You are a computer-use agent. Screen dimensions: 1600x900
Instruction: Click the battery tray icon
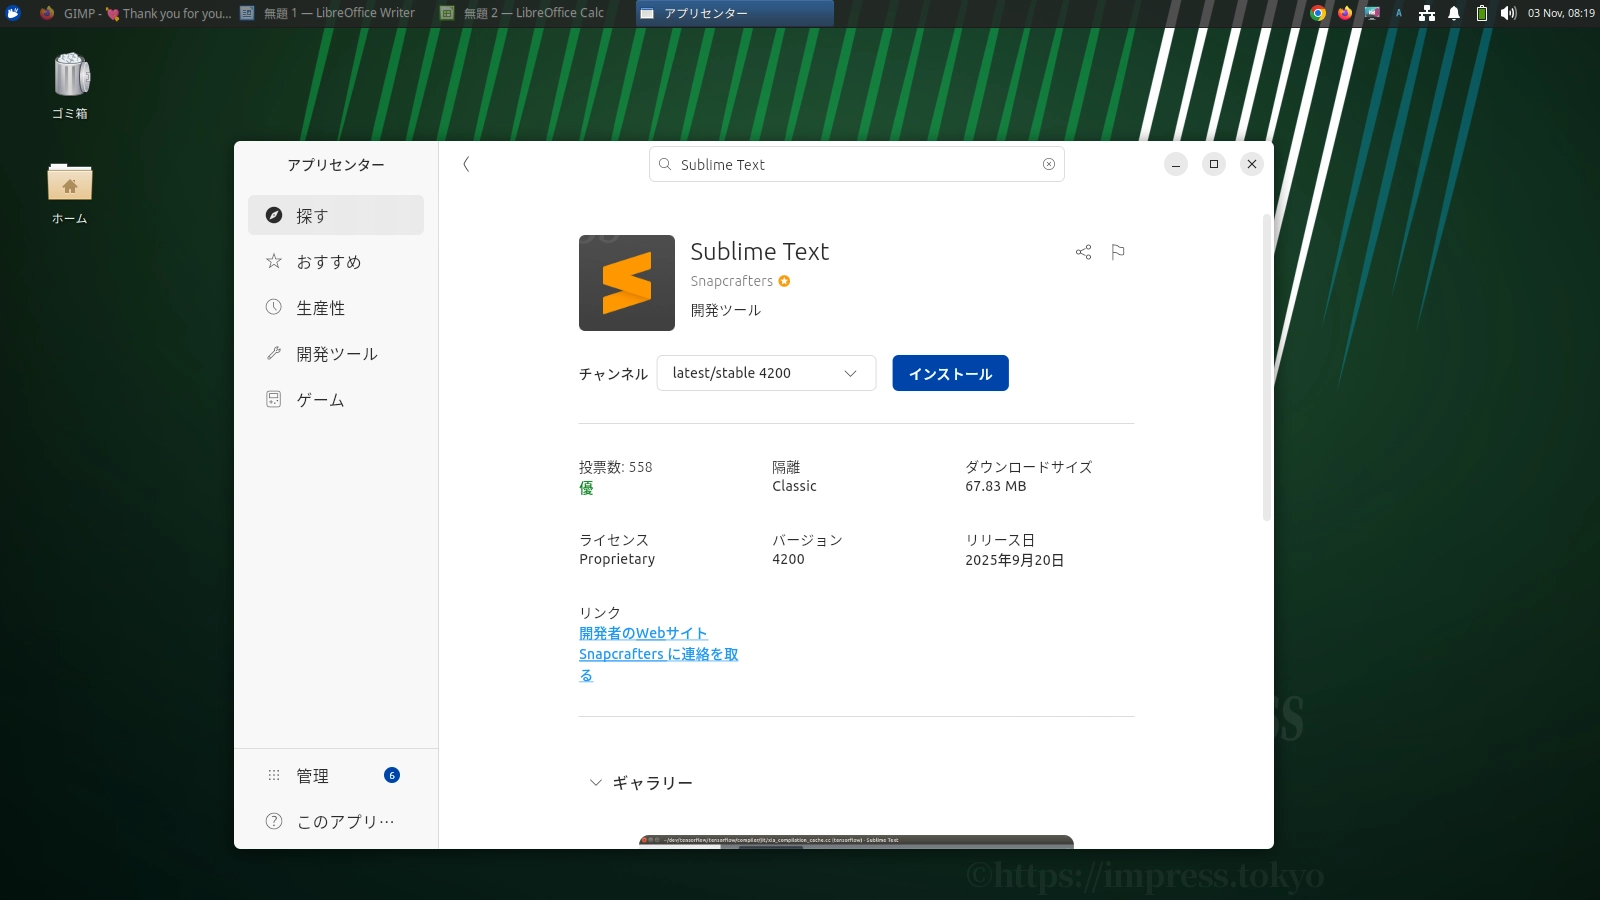tap(1482, 13)
